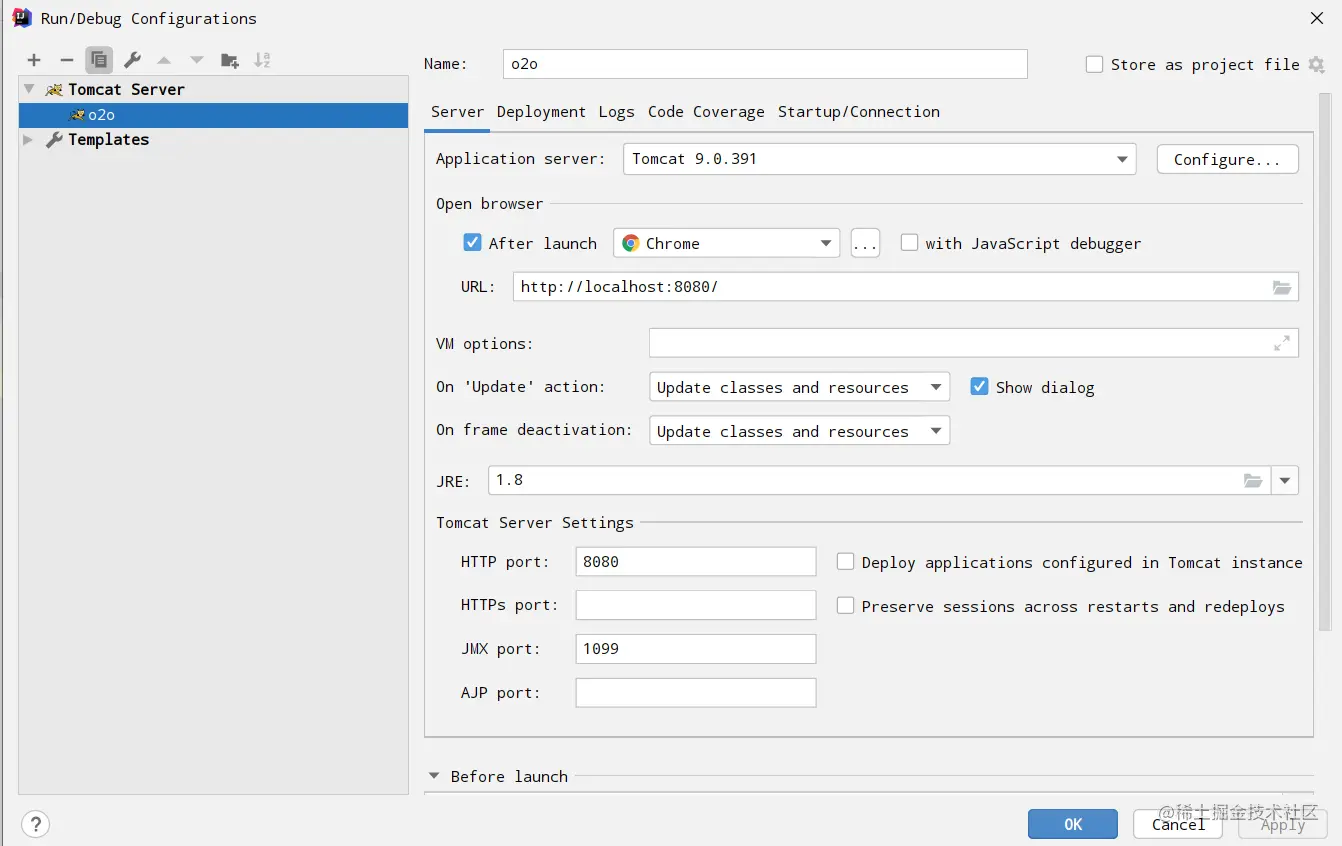The height and width of the screenshot is (846, 1342).
Task: Click the vertical scrollbar of settings panel
Action: (1325, 362)
